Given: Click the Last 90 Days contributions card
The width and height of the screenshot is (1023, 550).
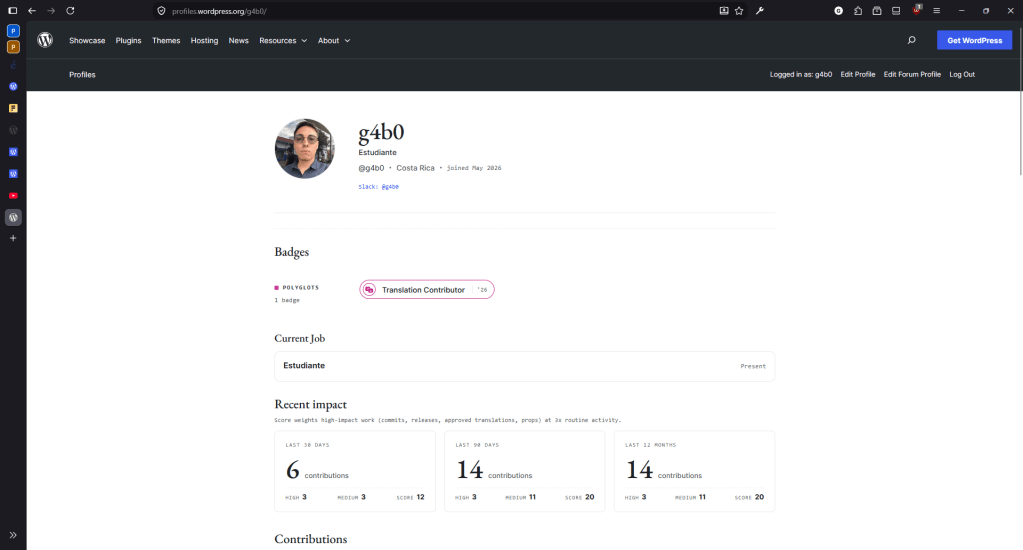Looking at the screenshot, I should tap(525, 471).
